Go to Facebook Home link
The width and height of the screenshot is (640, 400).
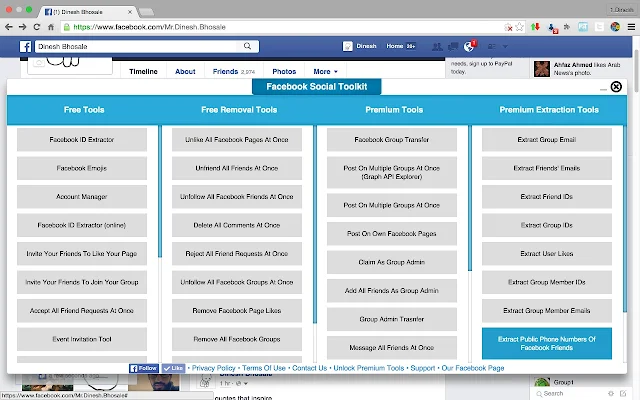[395, 46]
